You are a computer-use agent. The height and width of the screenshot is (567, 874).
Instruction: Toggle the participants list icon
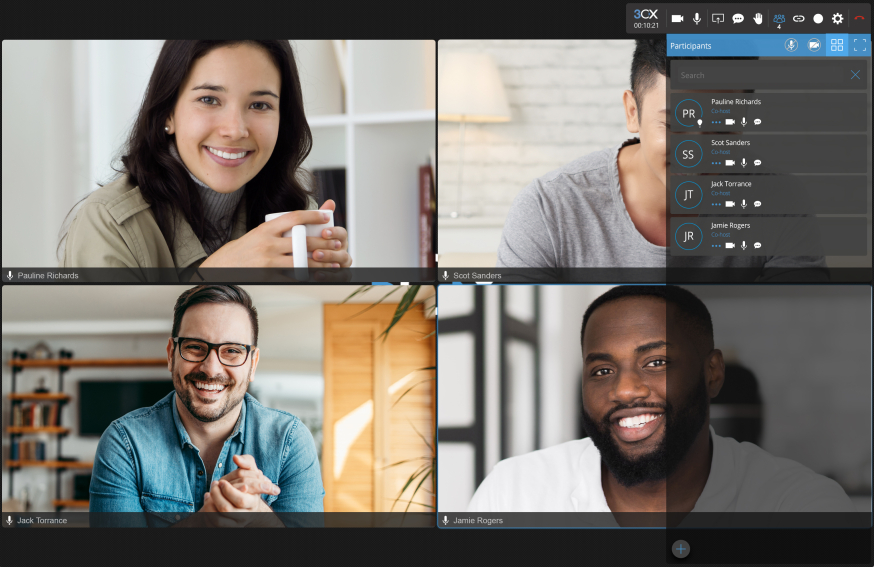(x=779, y=18)
